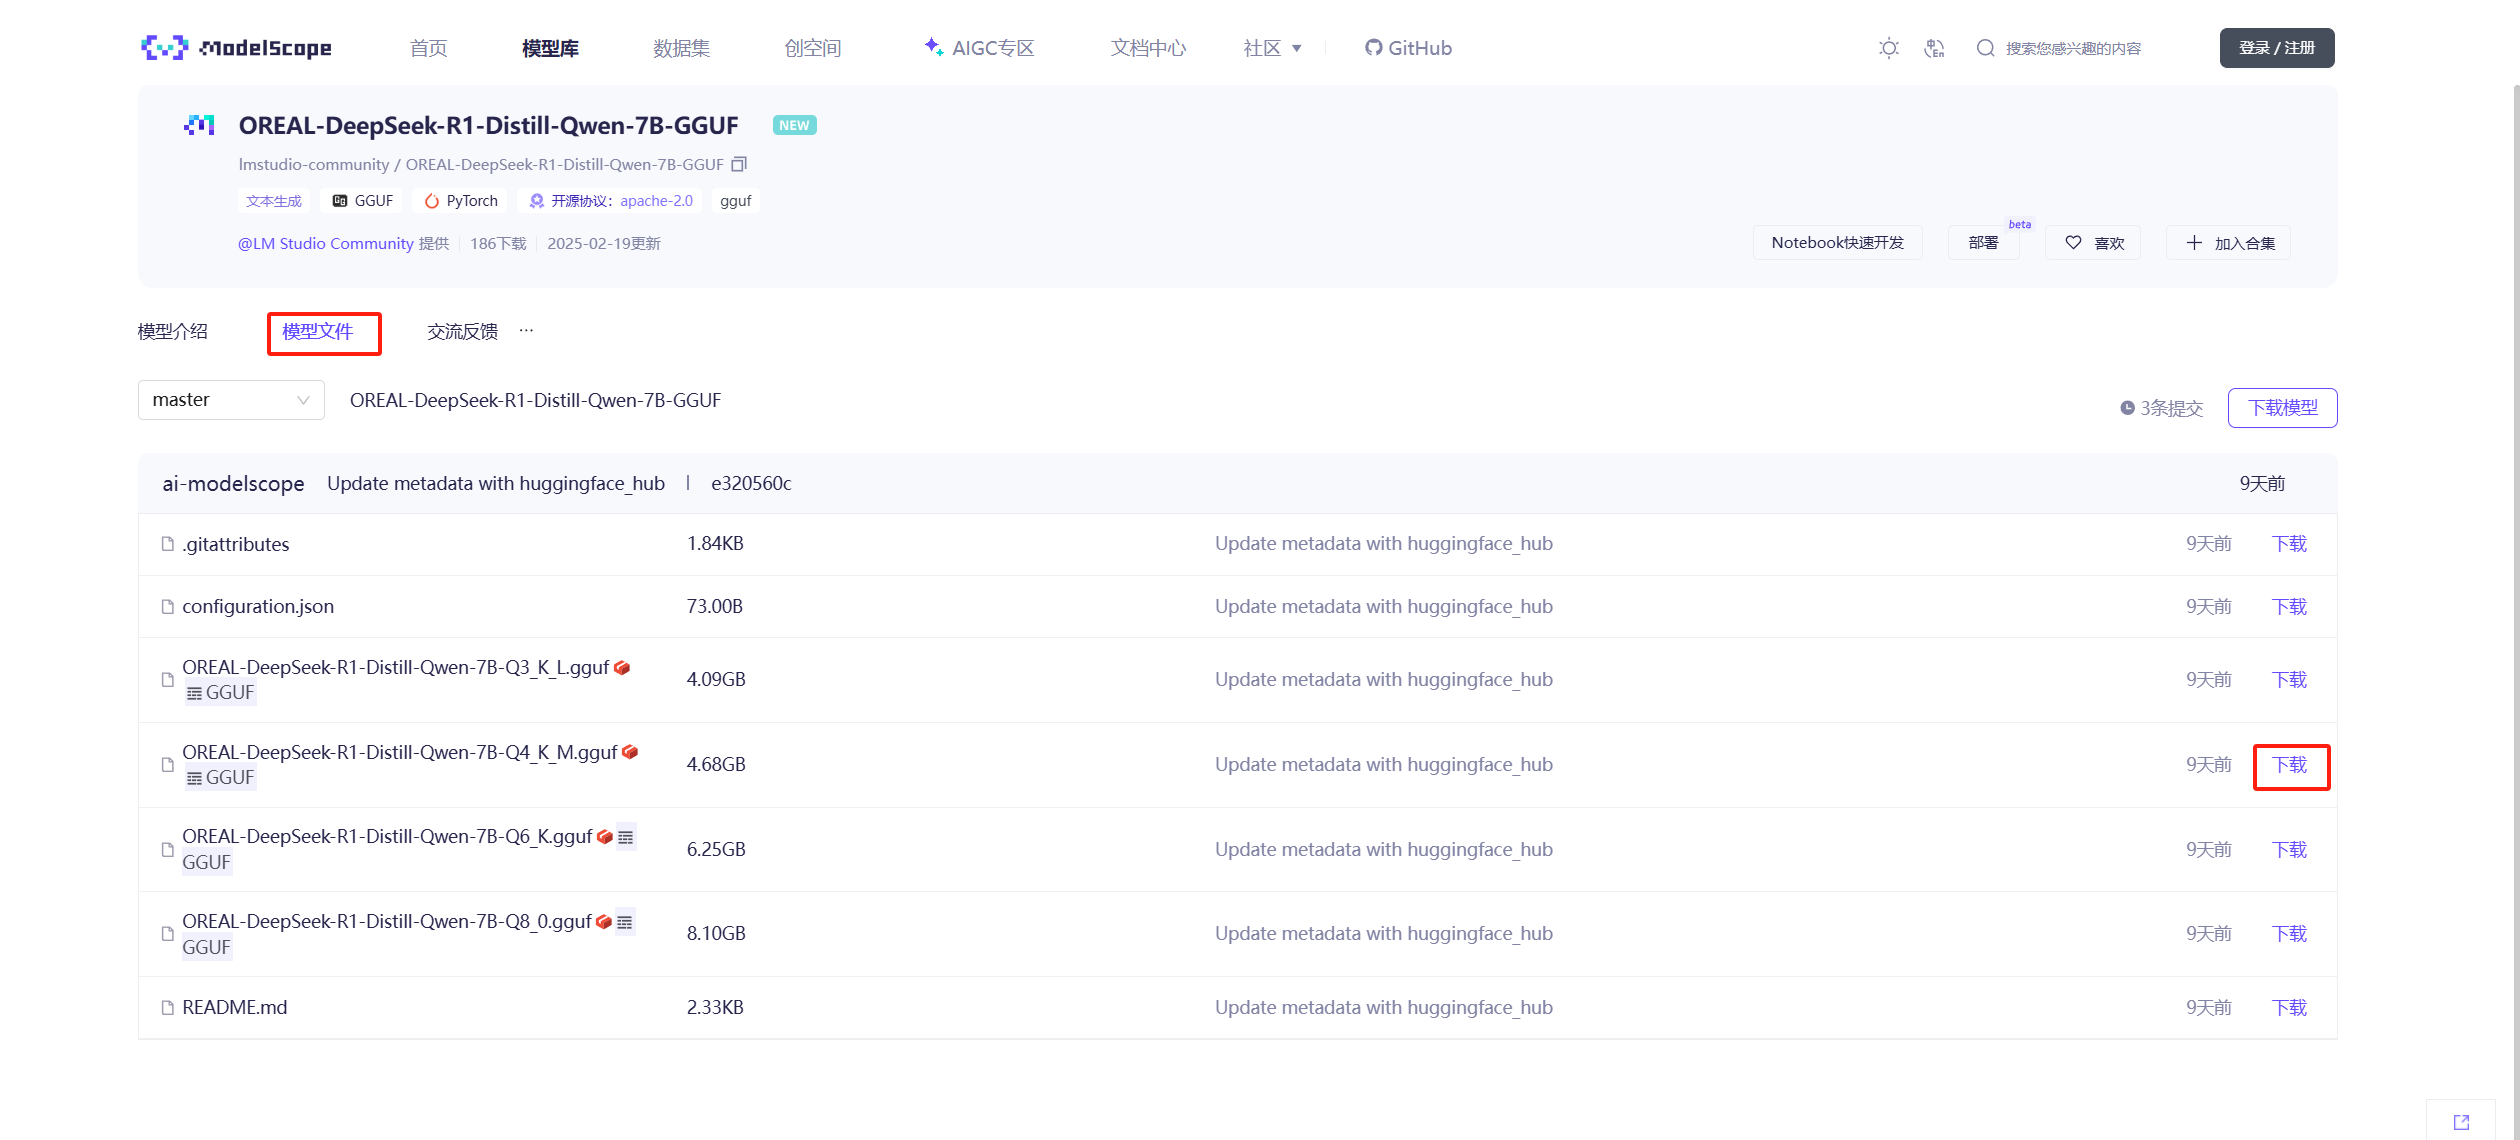The image size is (2520, 1140).
Task: Click file icon of .gitattributes
Action: tap(168, 544)
